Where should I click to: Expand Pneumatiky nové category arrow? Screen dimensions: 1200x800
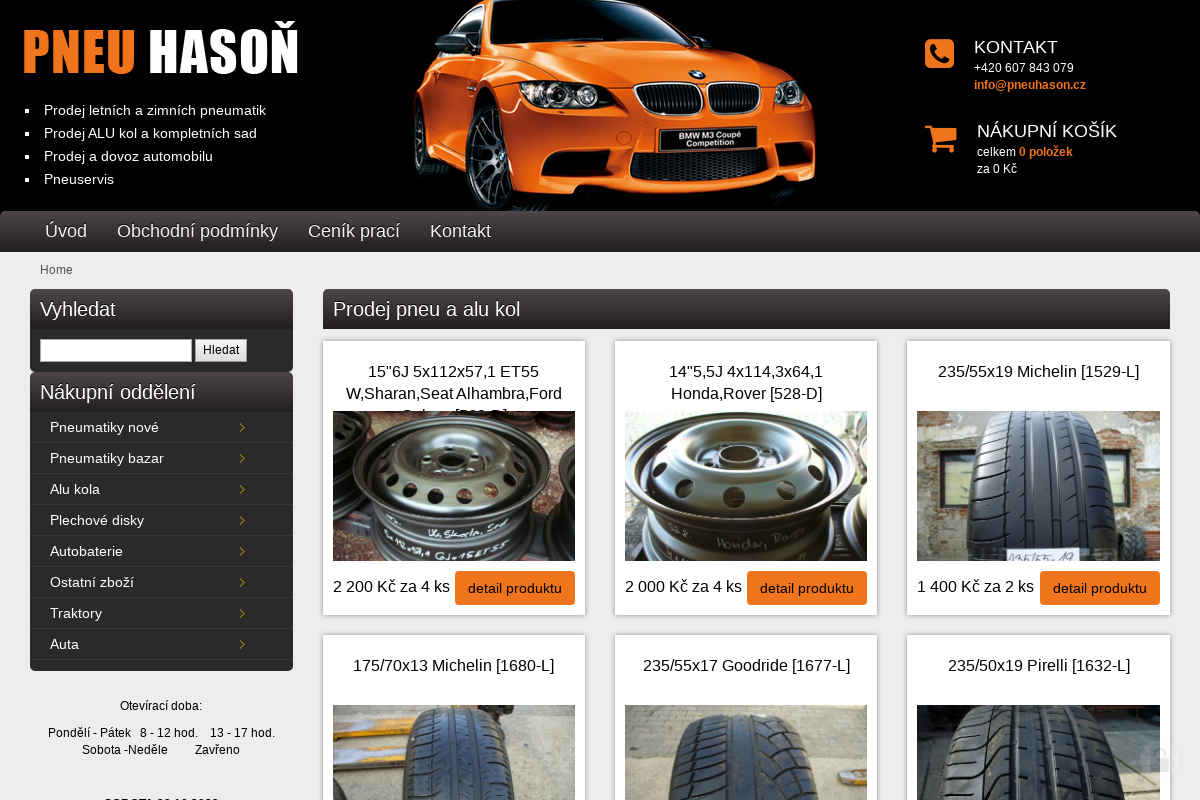242,428
